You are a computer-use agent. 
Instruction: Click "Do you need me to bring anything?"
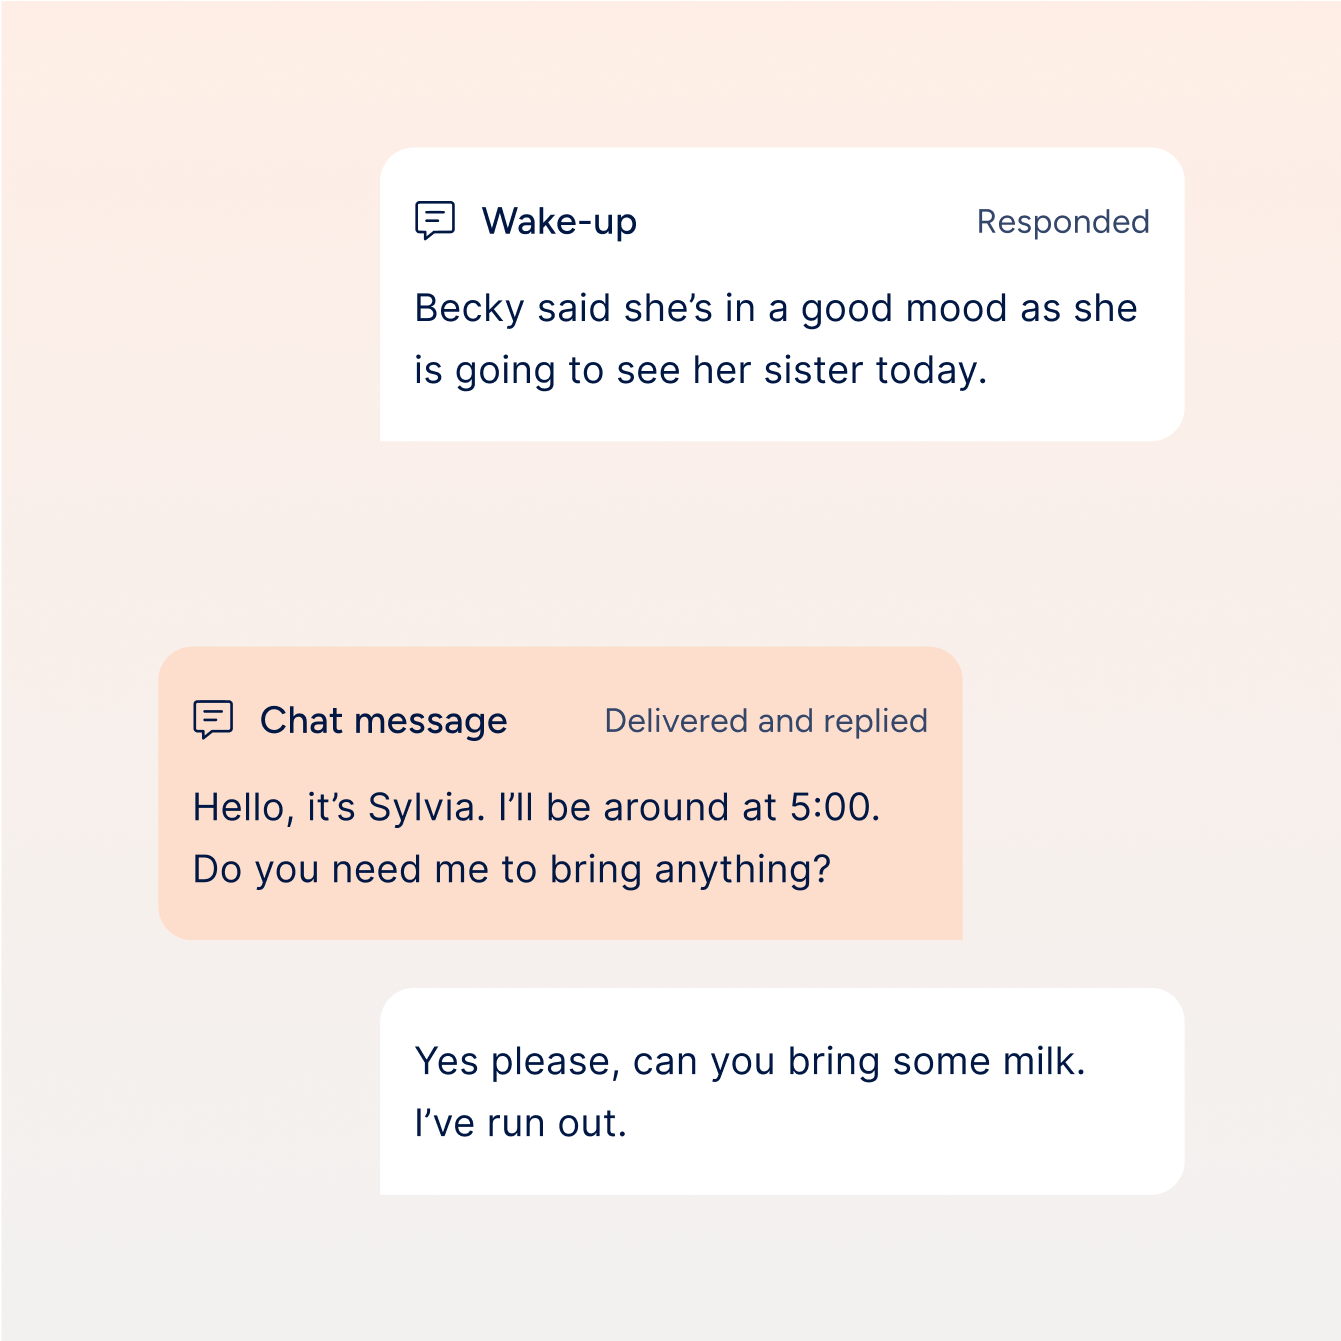[x=512, y=869]
